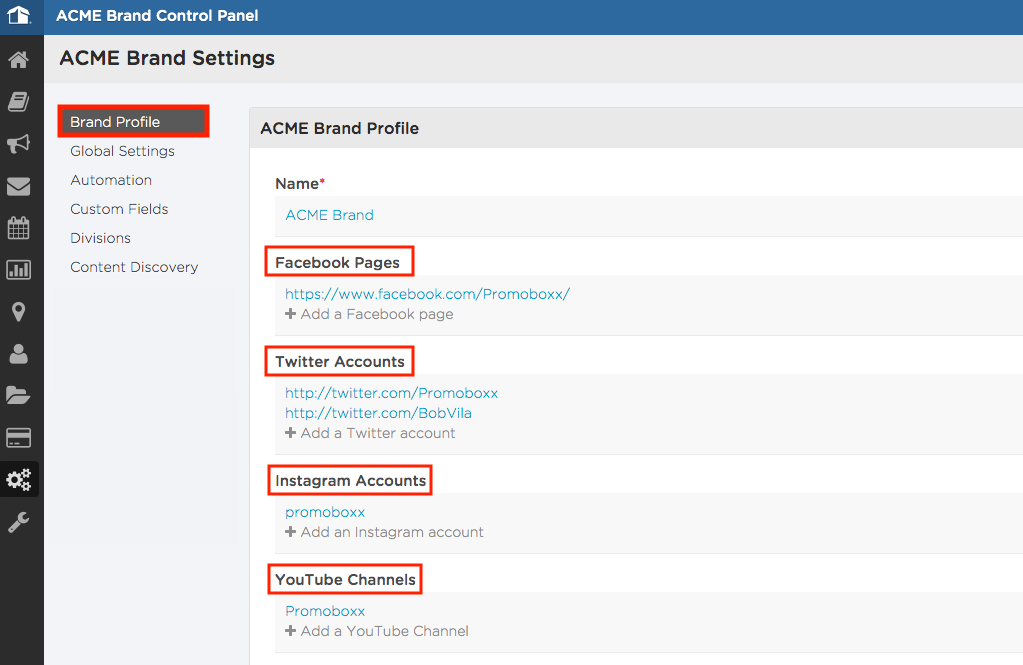Click the ACME Brand Settings heading

pyautogui.click(x=167, y=58)
